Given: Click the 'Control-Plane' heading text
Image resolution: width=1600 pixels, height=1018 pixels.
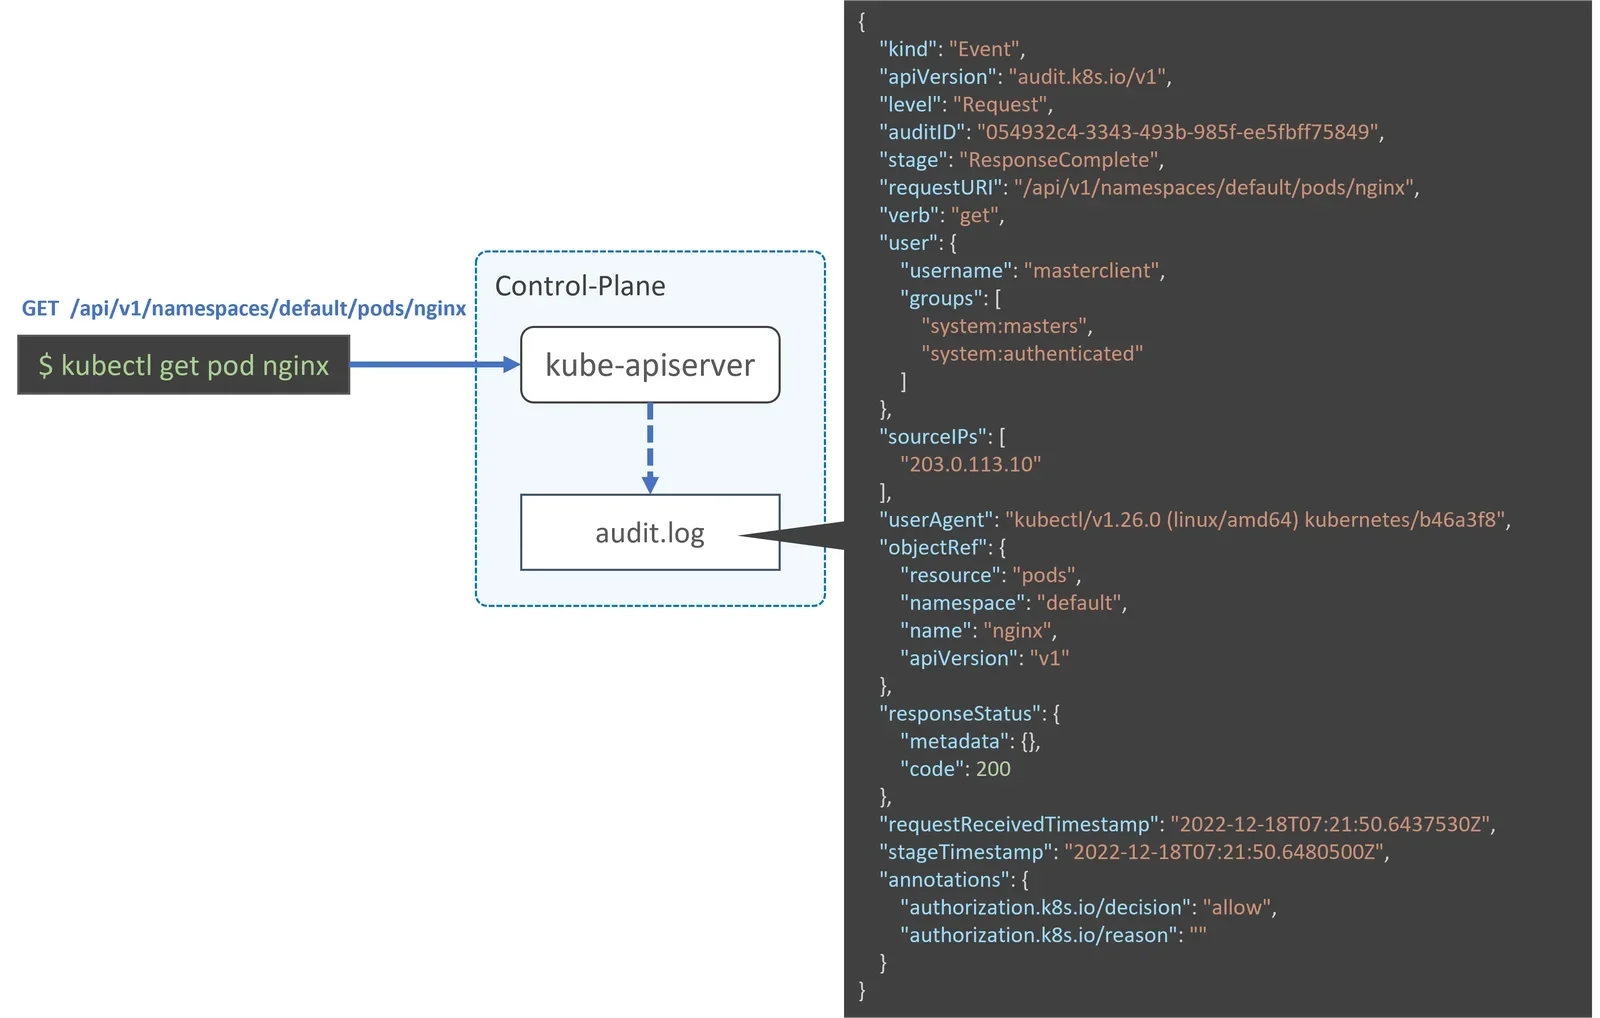Looking at the screenshot, I should 580,286.
